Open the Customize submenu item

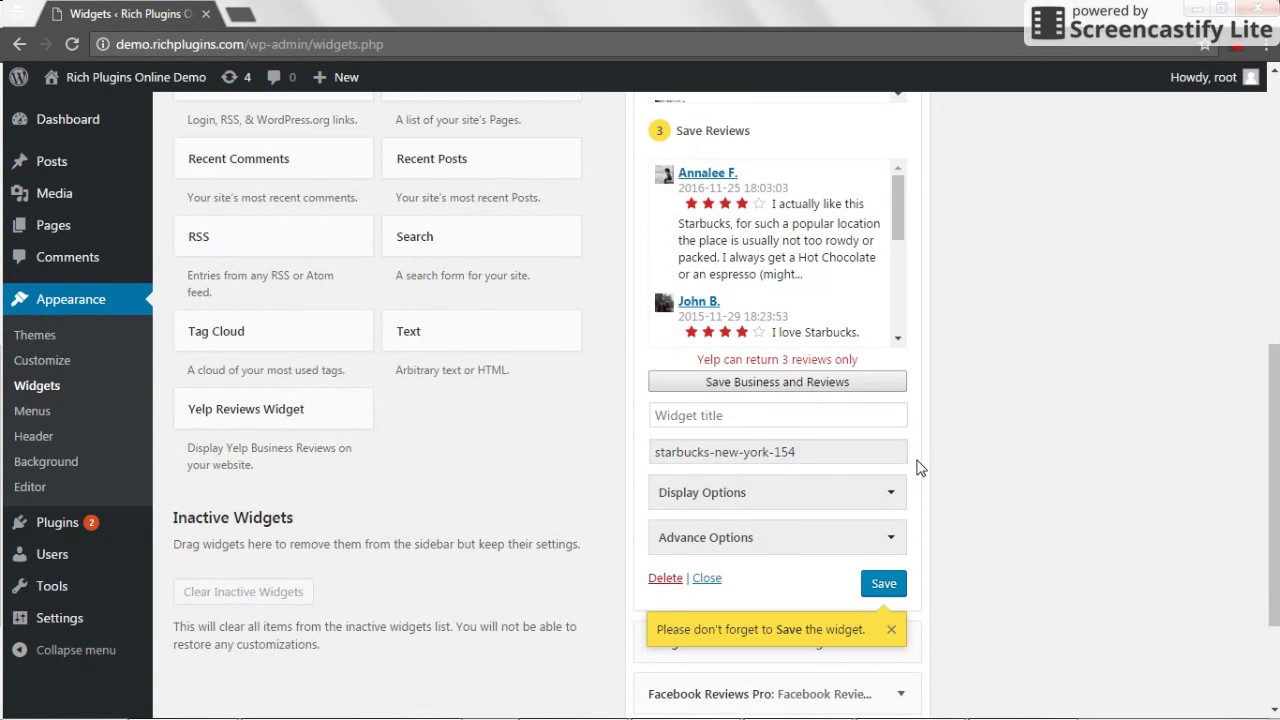[x=42, y=360]
